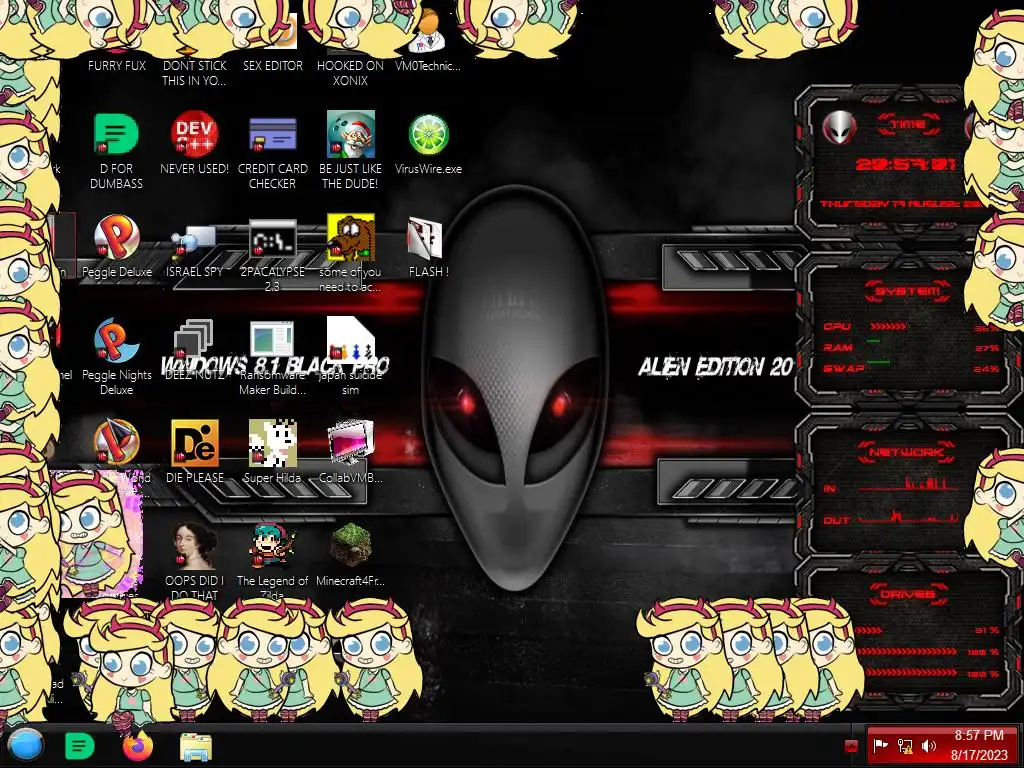1024x768 pixels.
Task: Open the Peggle Nights Deluxe desktop icon
Action: pyautogui.click(x=116, y=340)
